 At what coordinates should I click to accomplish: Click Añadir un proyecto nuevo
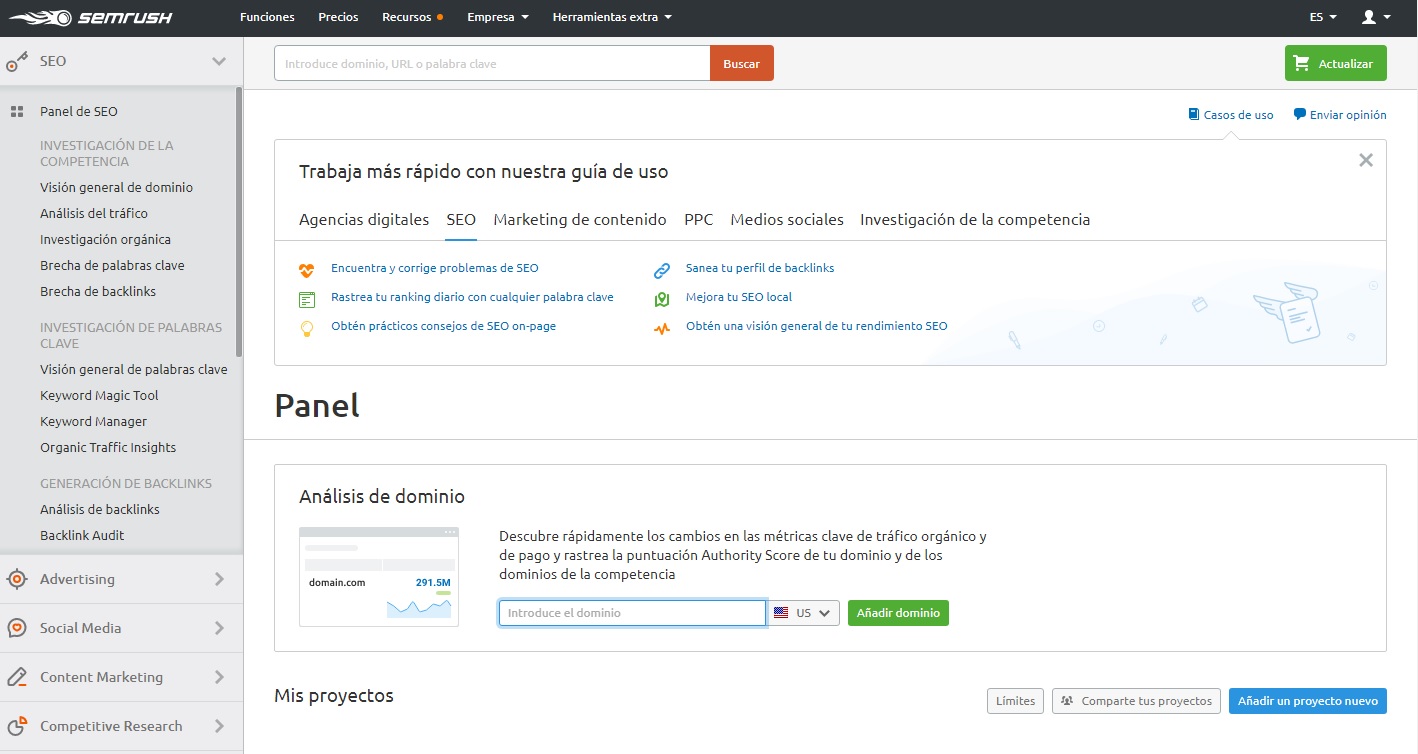pos(1308,701)
